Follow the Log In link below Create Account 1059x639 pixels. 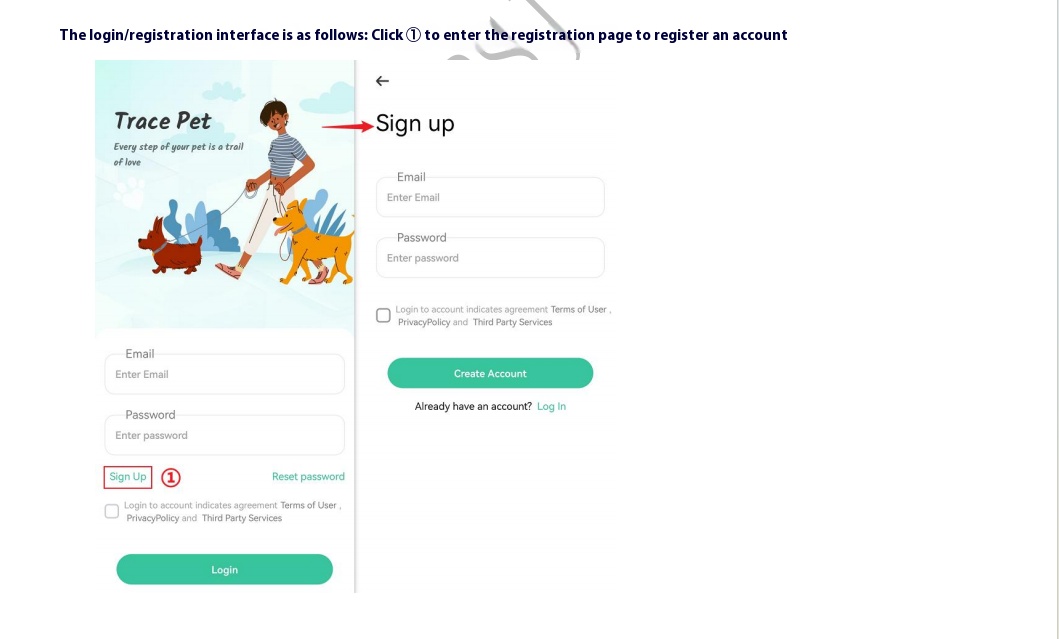tap(551, 407)
